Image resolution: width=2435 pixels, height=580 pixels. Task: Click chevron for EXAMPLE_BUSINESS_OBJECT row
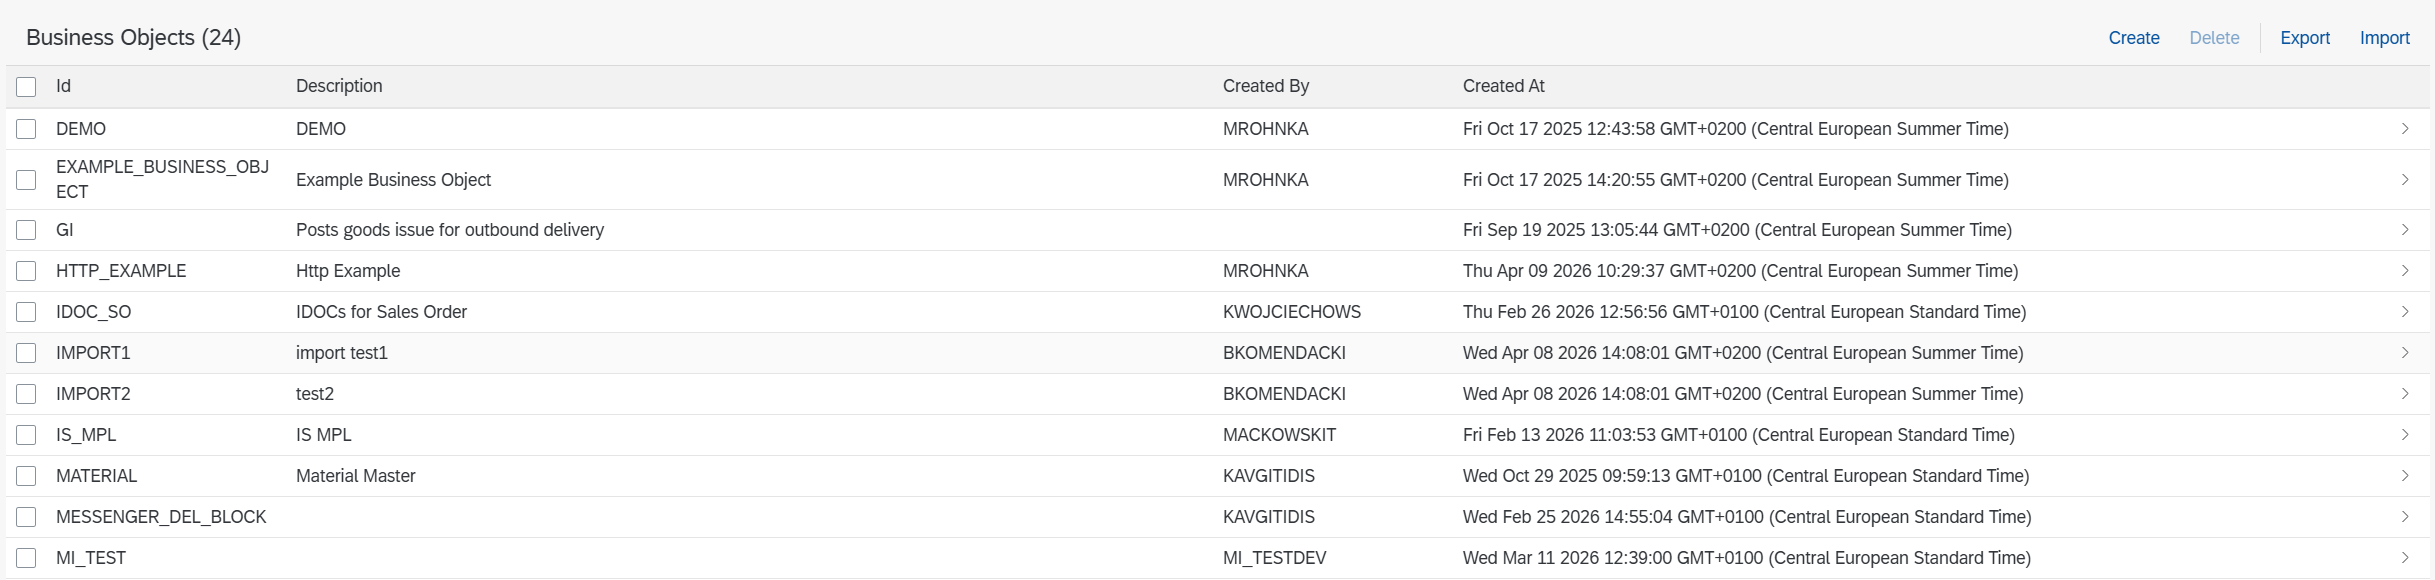click(x=2405, y=180)
